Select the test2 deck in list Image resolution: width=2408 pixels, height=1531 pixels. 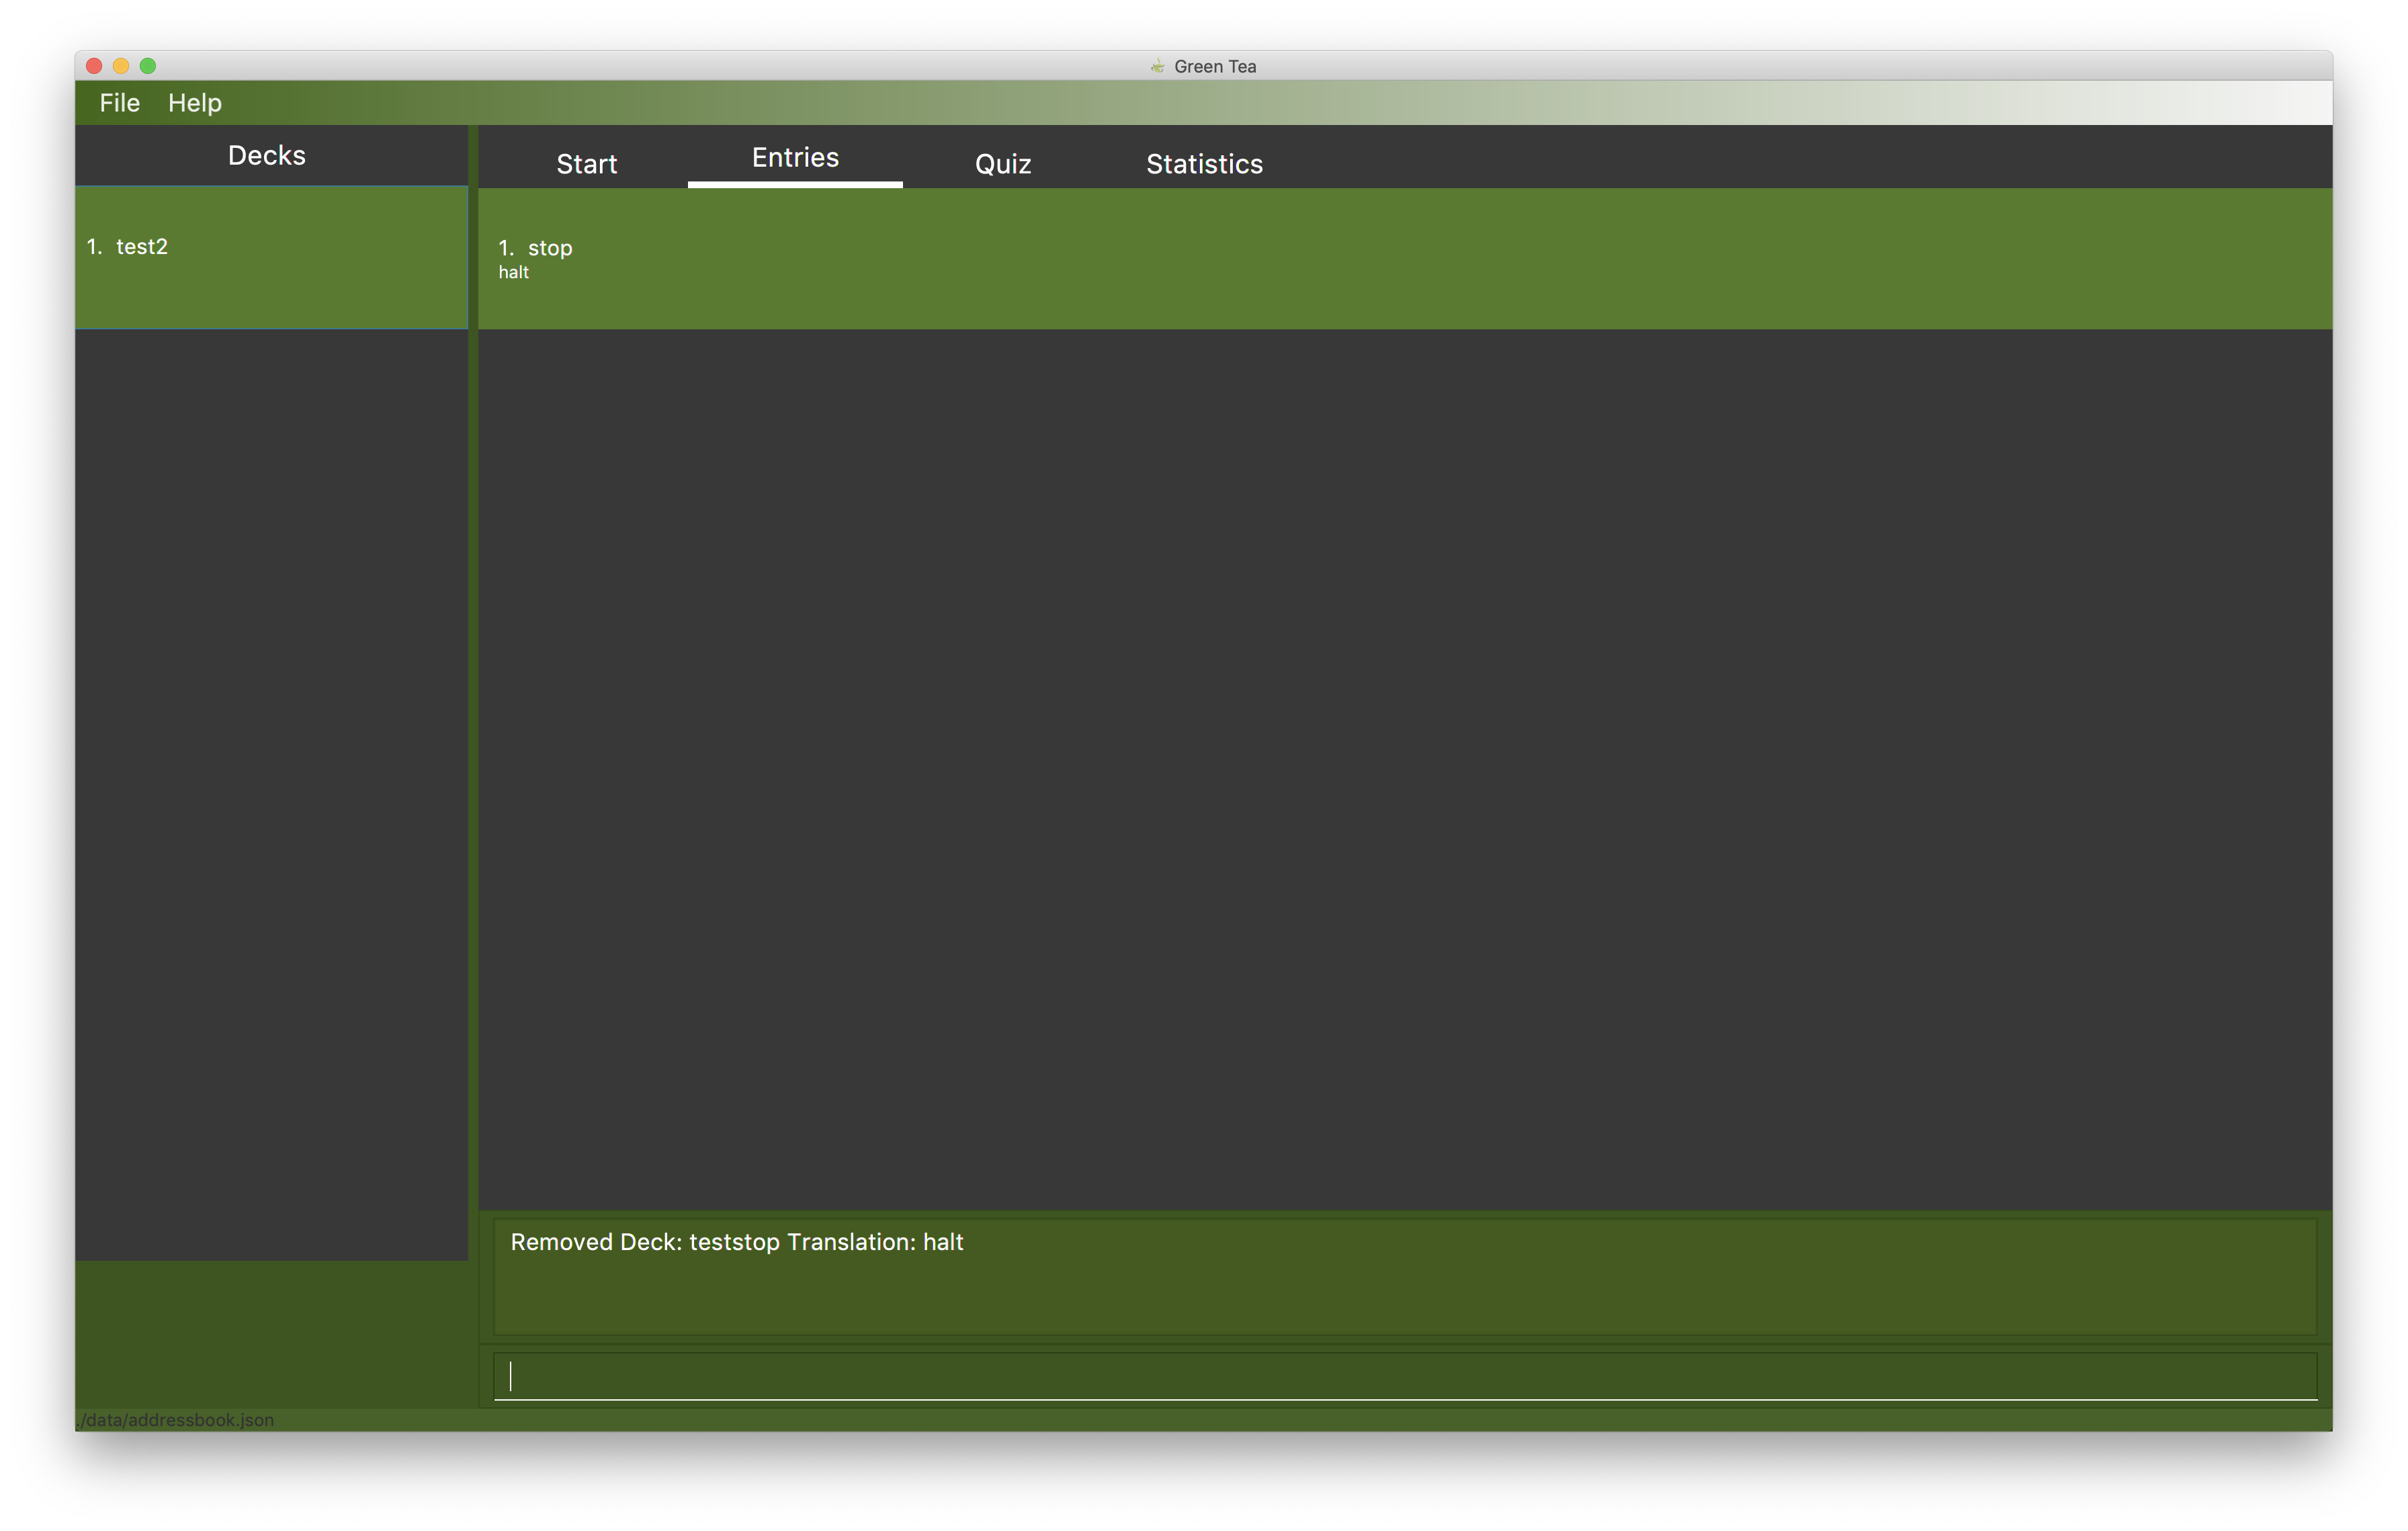(141, 247)
